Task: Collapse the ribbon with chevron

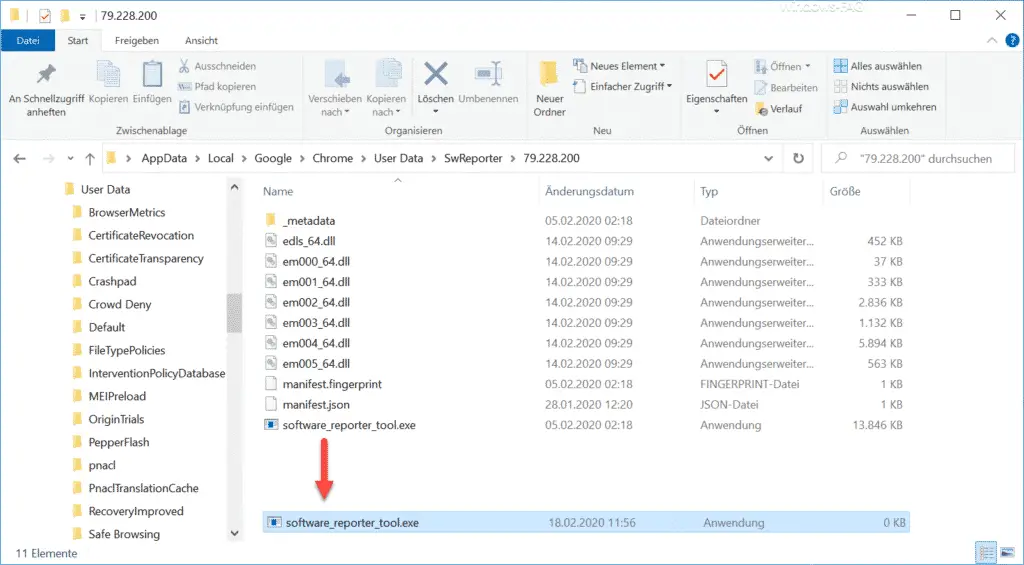Action: [992, 40]
